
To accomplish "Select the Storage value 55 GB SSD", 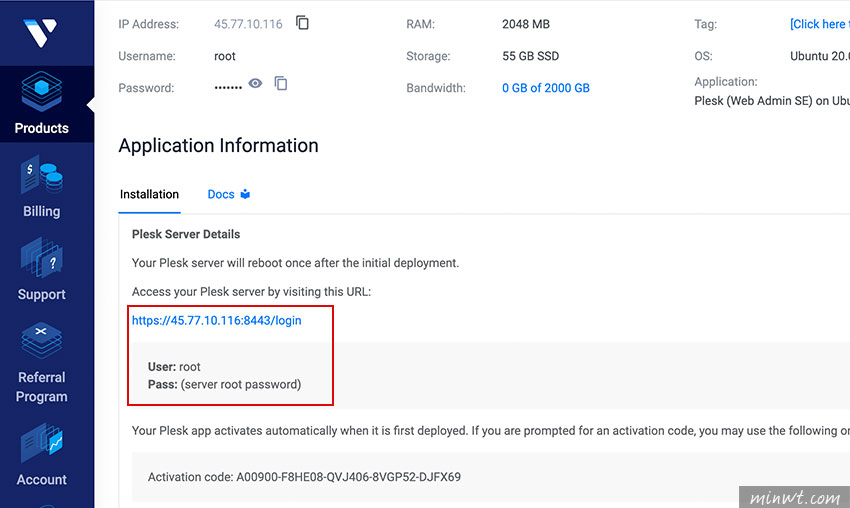I will point(530,56).
